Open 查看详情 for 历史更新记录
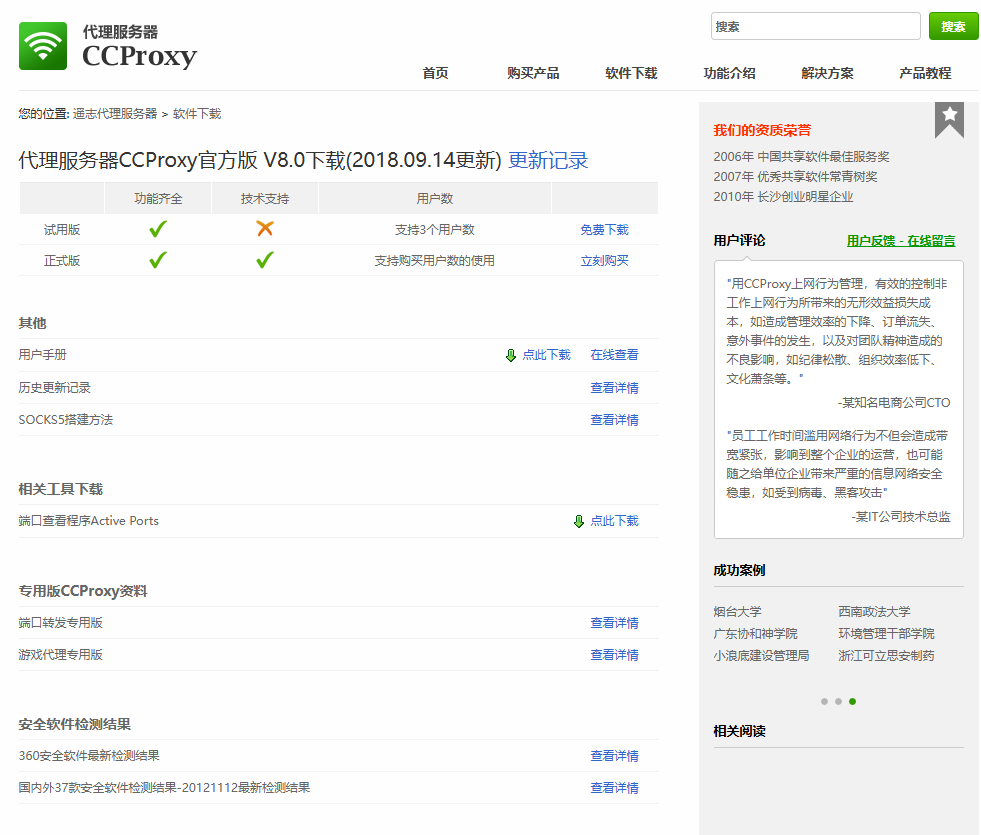 614,388
